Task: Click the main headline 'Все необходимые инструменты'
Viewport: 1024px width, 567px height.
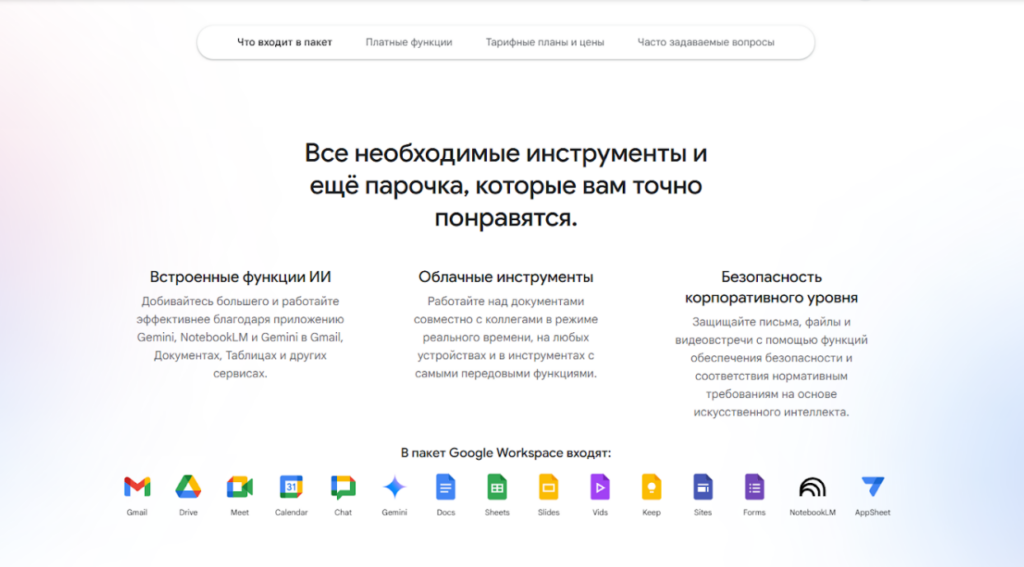Action: pos(505,186)
